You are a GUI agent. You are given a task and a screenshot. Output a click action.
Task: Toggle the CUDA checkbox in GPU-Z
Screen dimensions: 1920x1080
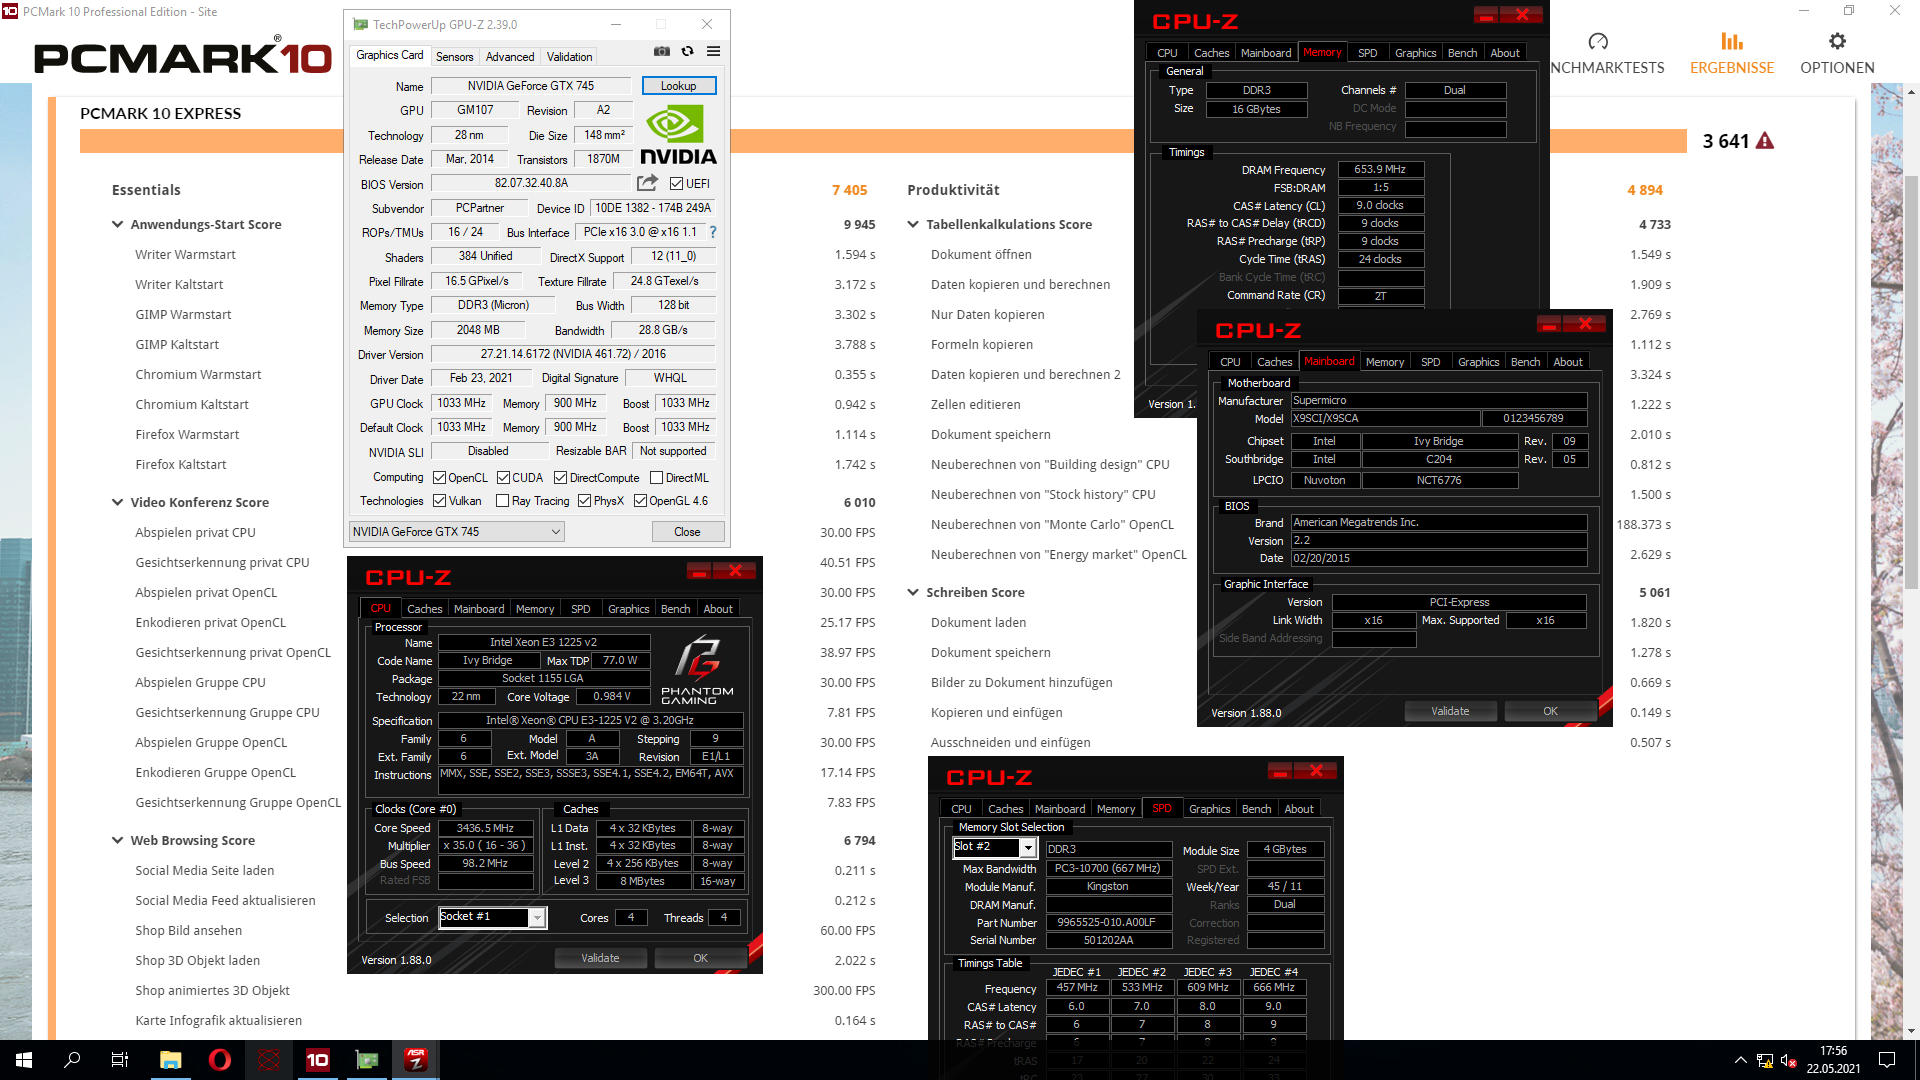tap(504, 478)
